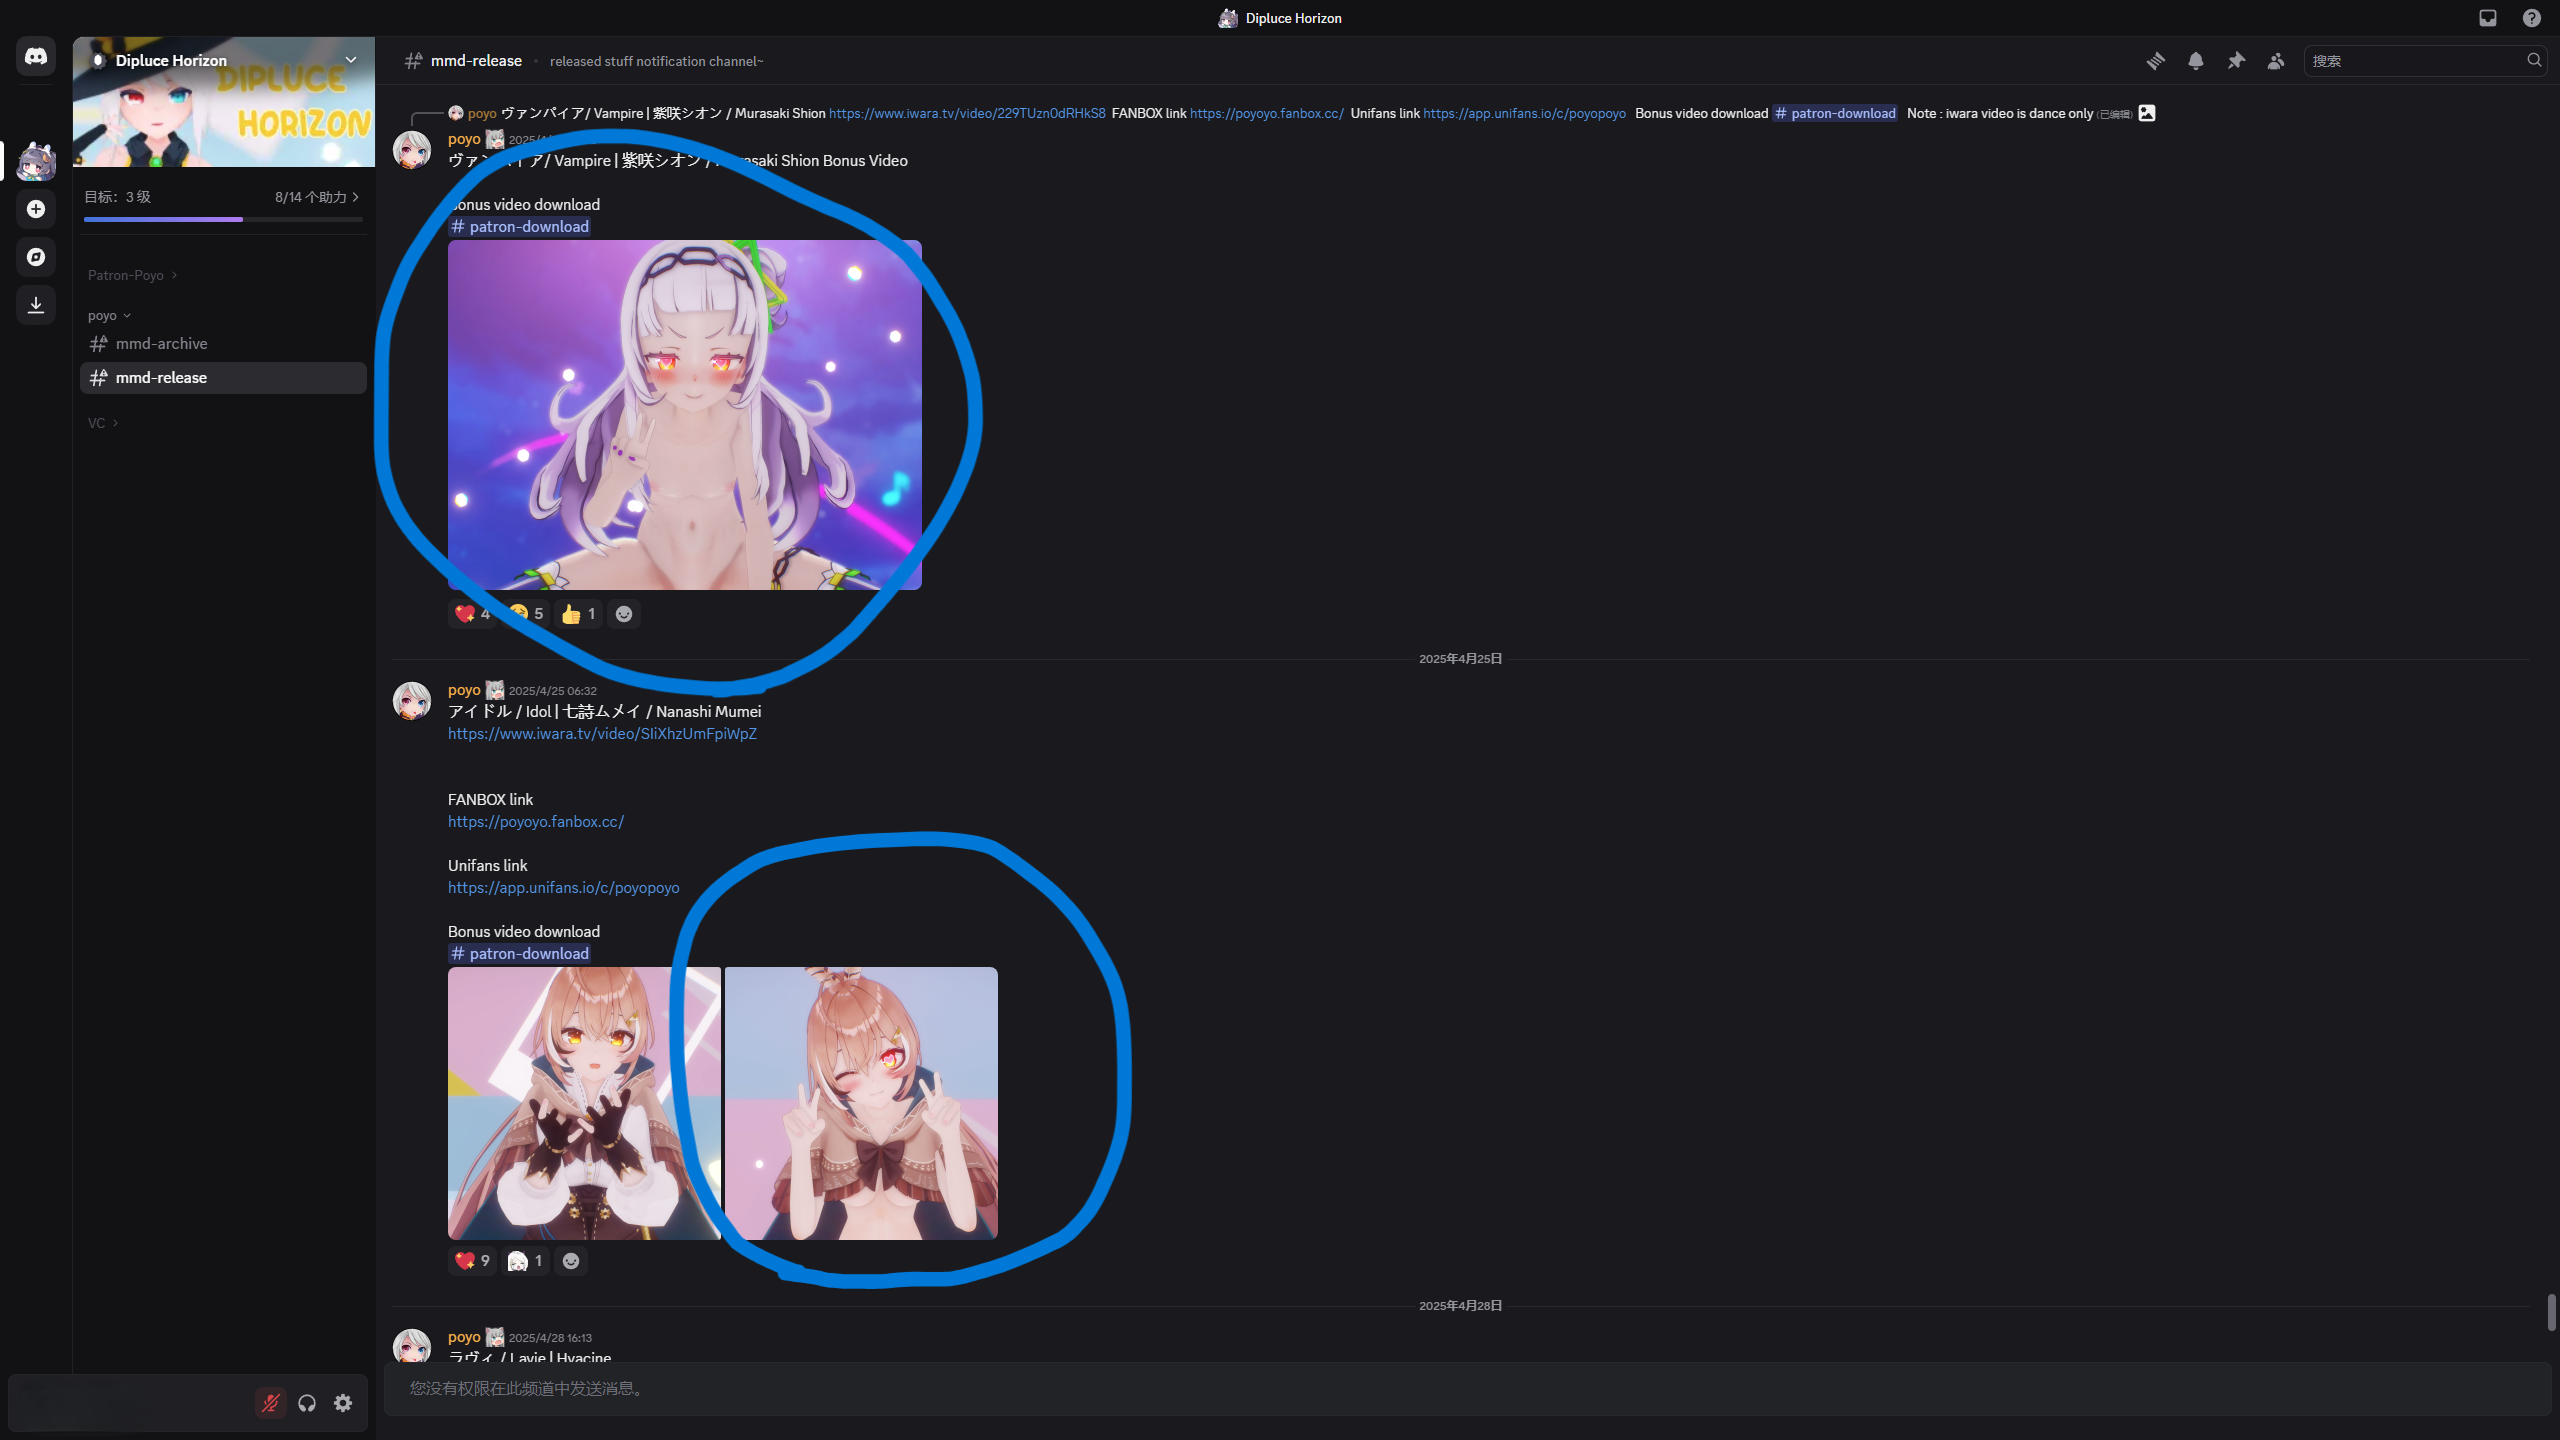
Task: Open the Discover servers compass icon
Action: click(x=36, y=257)
